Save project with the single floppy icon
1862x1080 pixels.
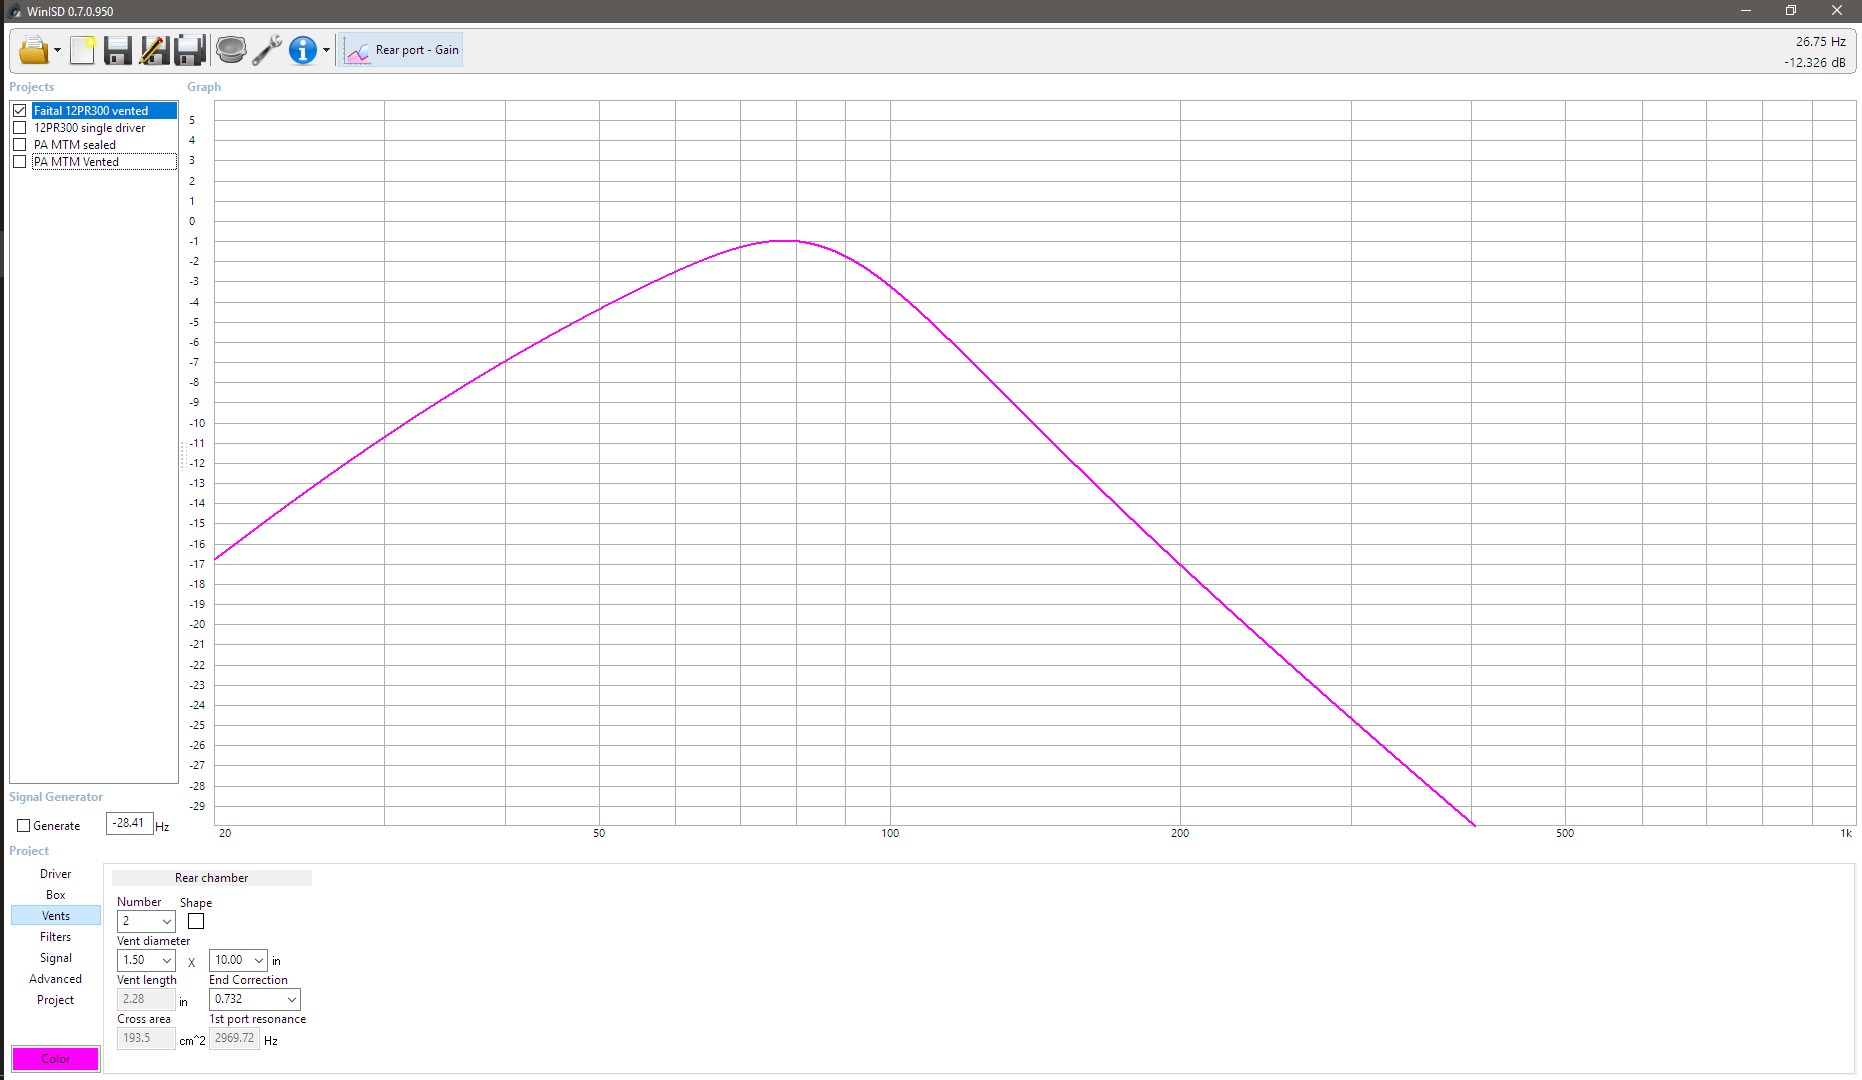point(118,50)
